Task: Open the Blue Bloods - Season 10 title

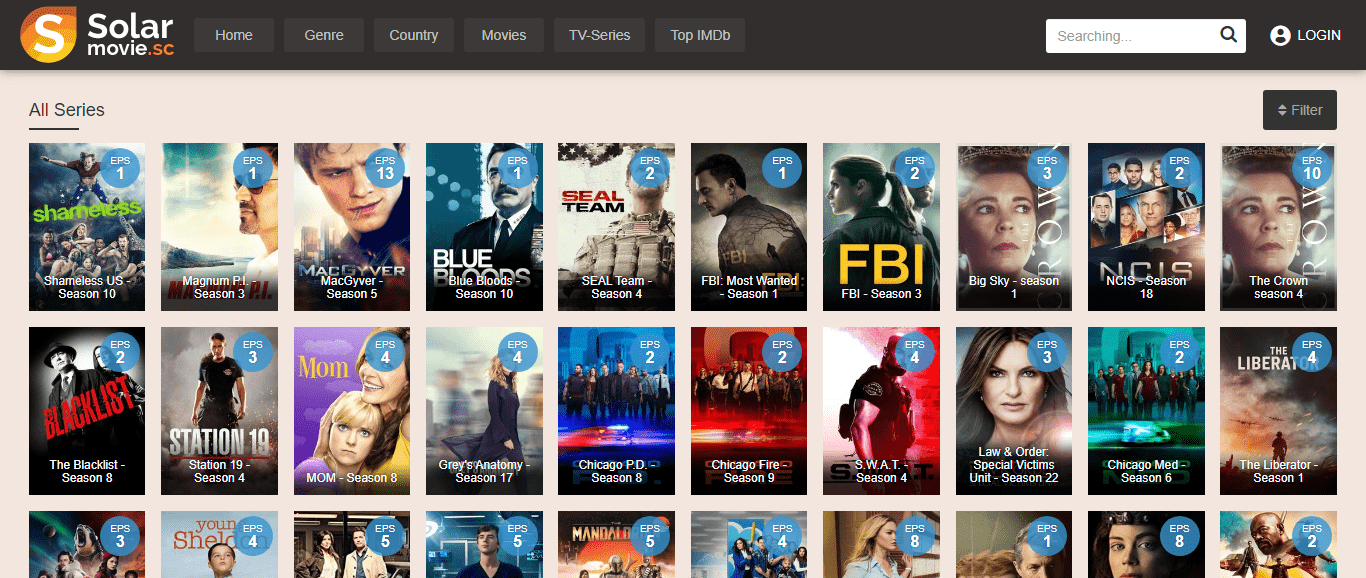Action: tap(484, 288)
